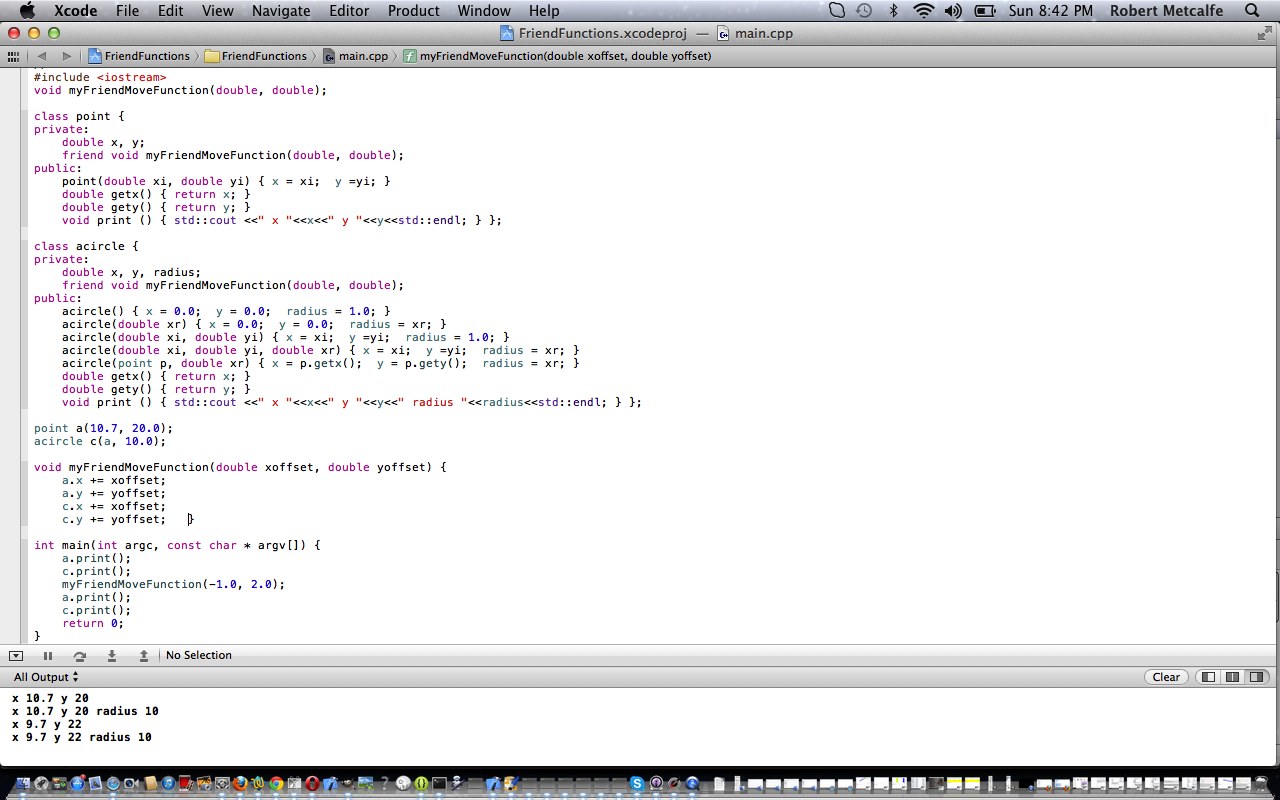
Task: Open the myFriendMoveFunction symbol popup in the jump bar
Action: [557, 56]
